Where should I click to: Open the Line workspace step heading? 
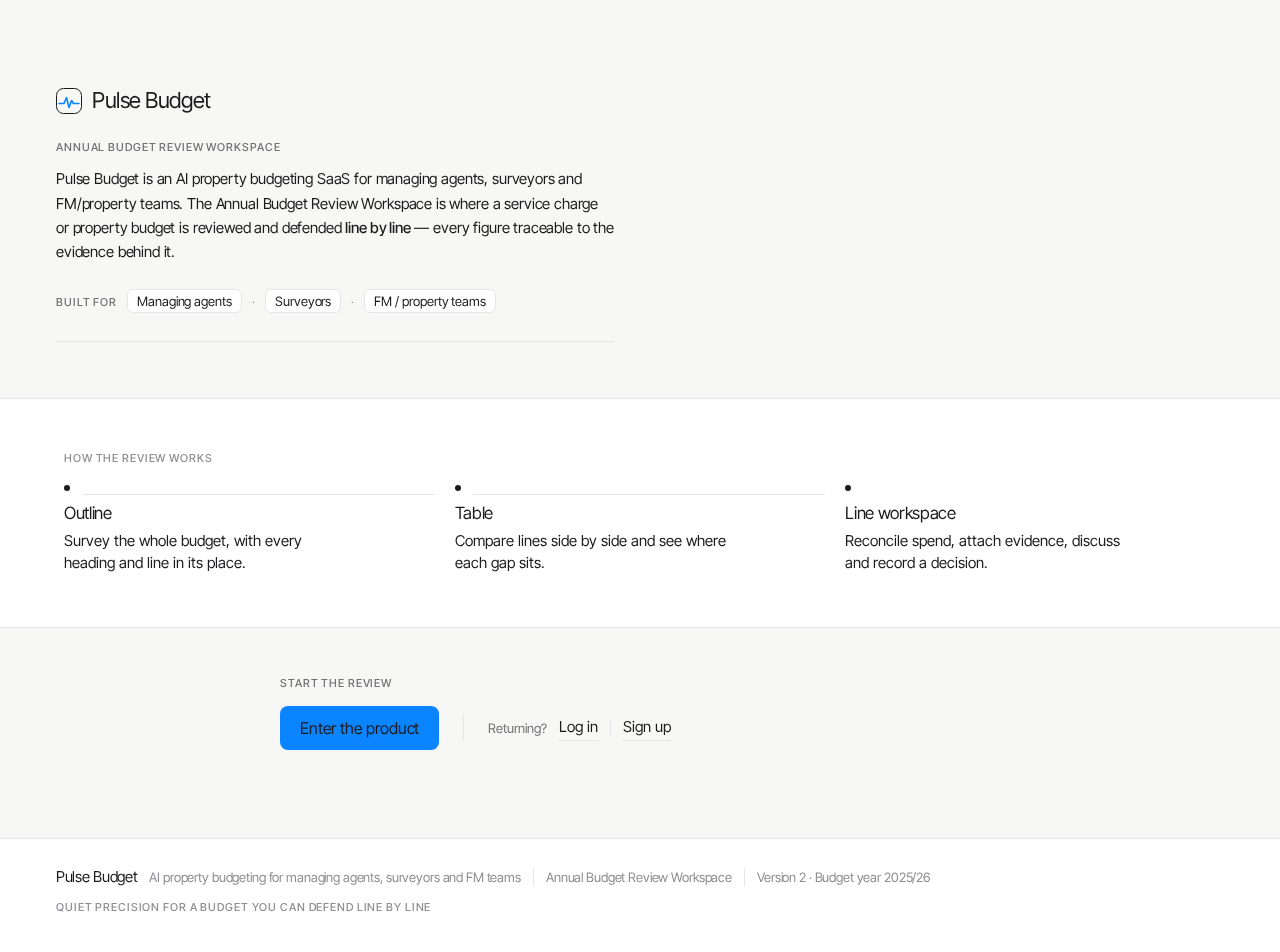point(900,513)
